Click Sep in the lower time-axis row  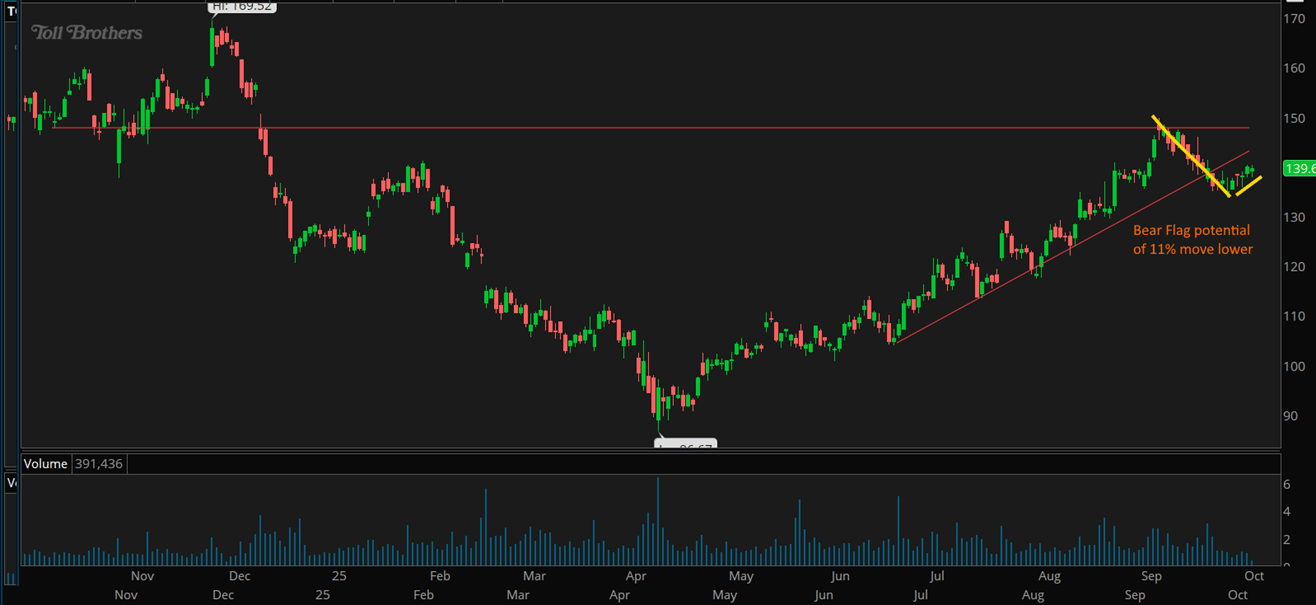[1135, 595]
